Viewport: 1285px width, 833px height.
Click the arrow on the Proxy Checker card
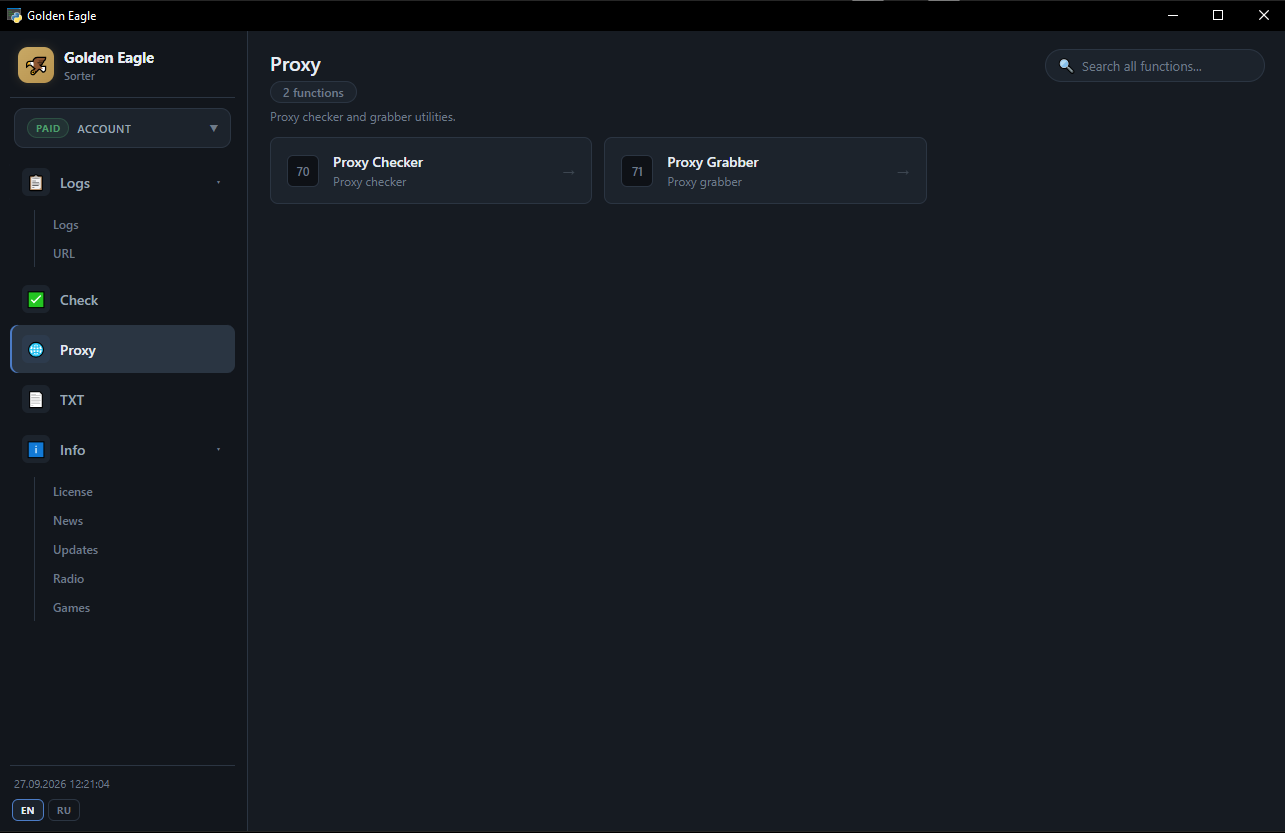point(568,172)
